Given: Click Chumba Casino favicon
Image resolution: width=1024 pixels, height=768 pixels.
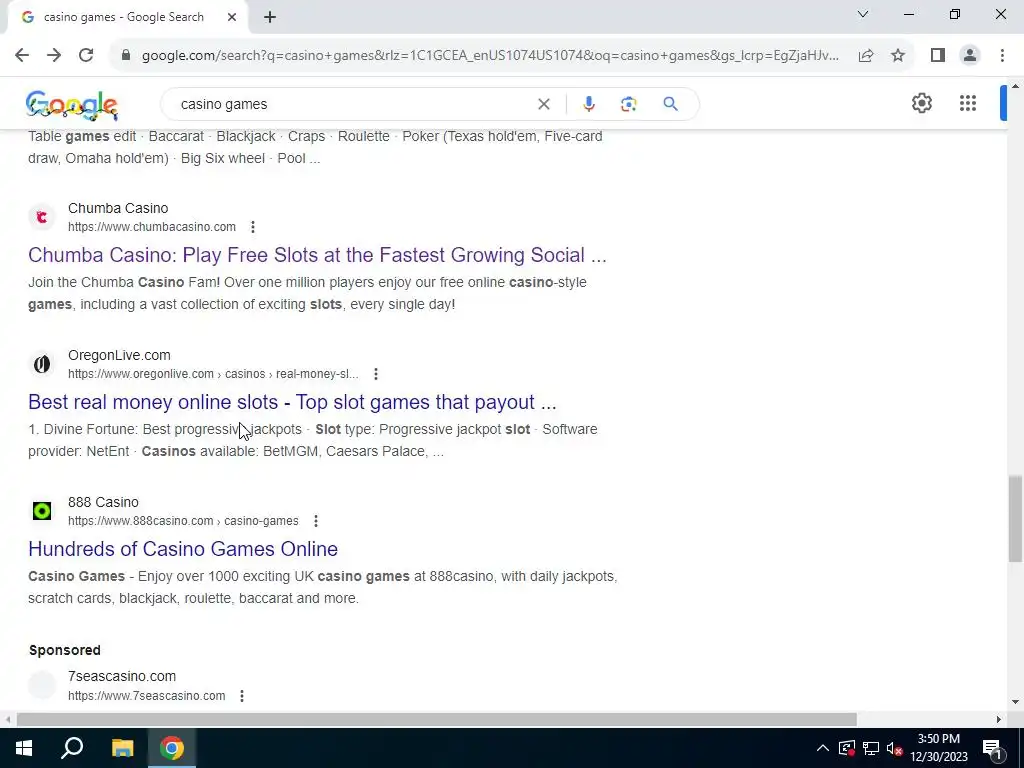Looking at the screenshot, I should click(x=42, y=217).
